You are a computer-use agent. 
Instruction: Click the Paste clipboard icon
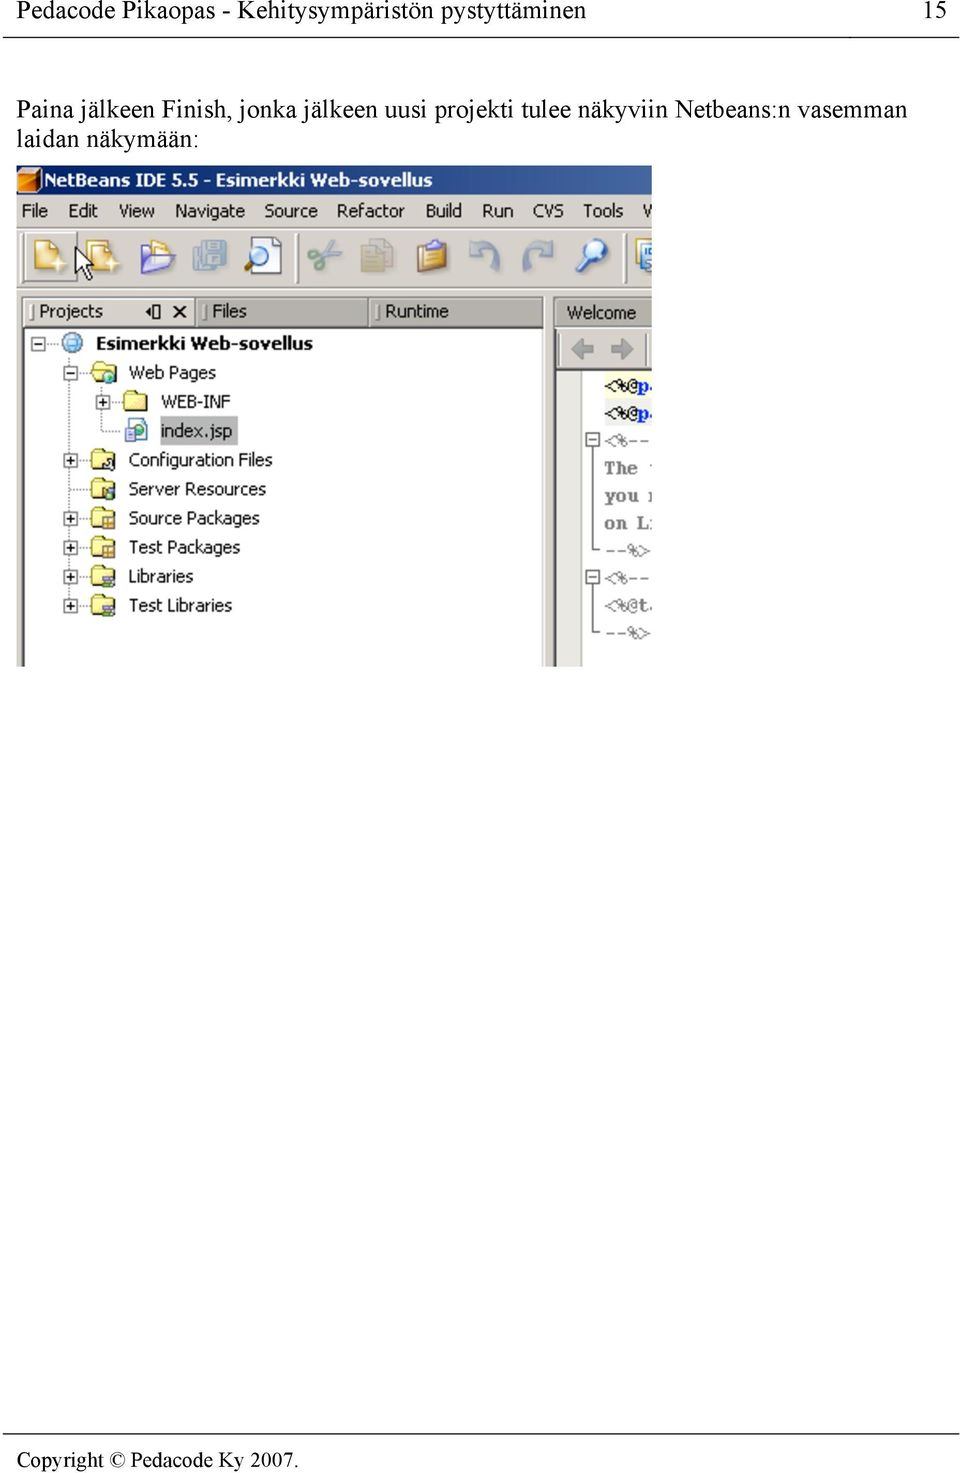[431, 257]
